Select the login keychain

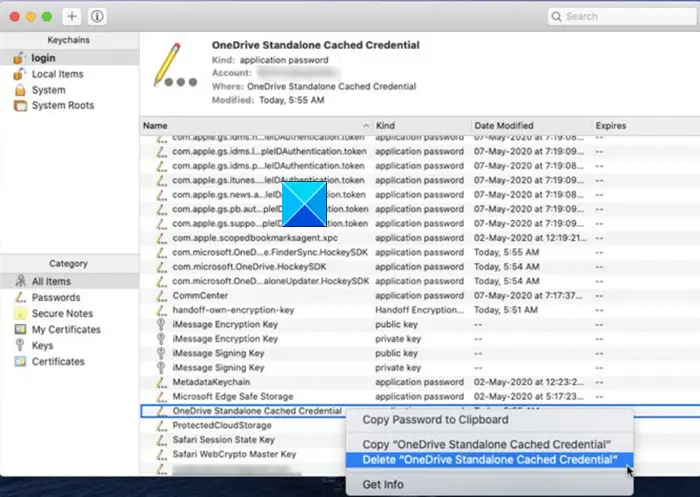[x=70, y=58]
